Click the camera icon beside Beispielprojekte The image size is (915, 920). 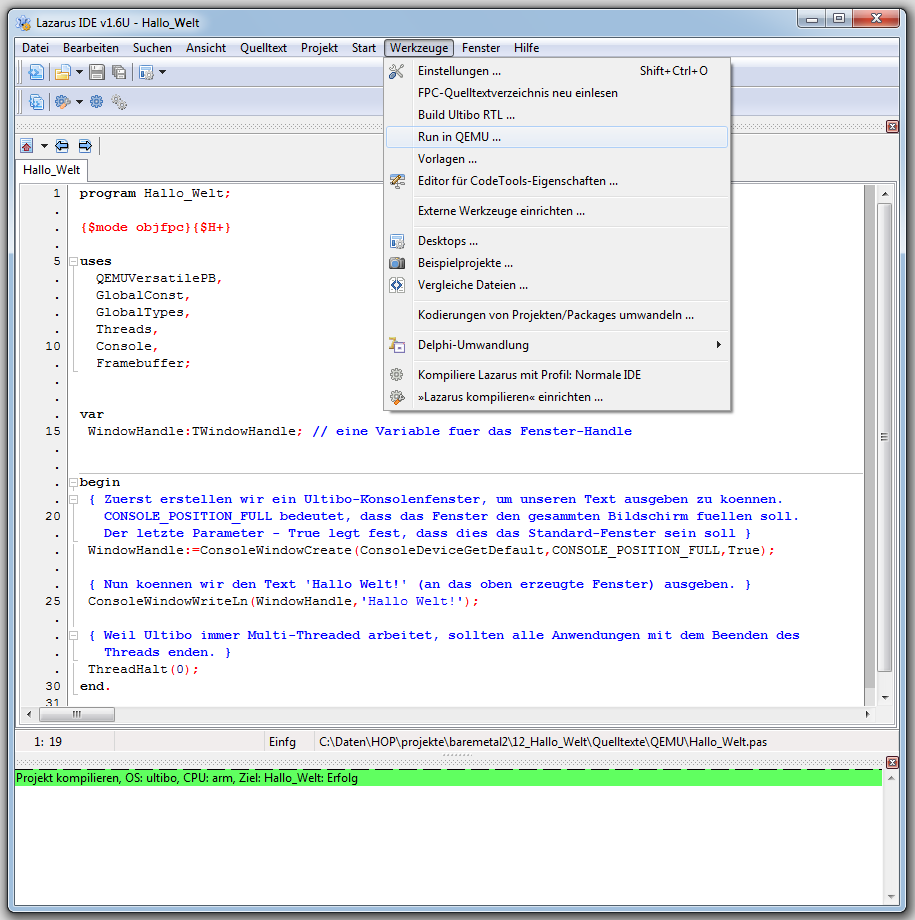[397, 263]
